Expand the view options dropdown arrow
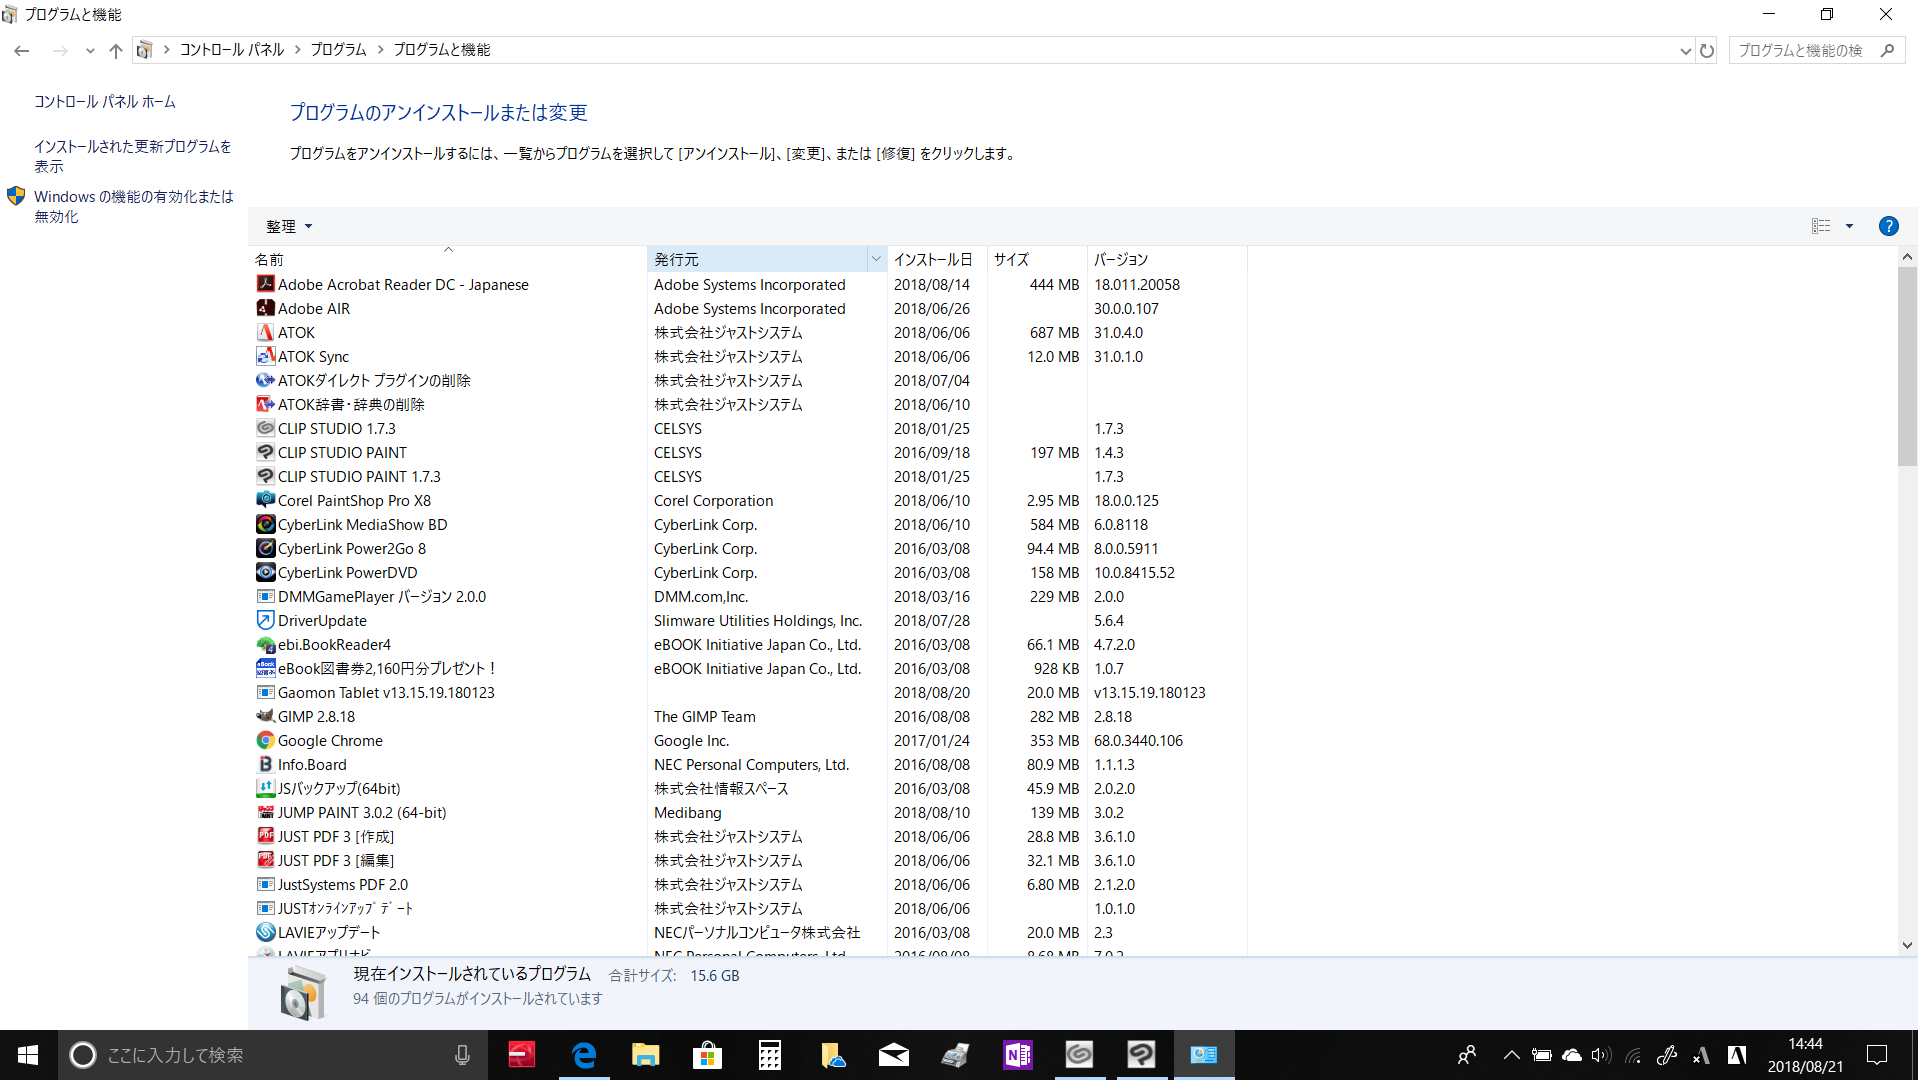 [1849, 227]
